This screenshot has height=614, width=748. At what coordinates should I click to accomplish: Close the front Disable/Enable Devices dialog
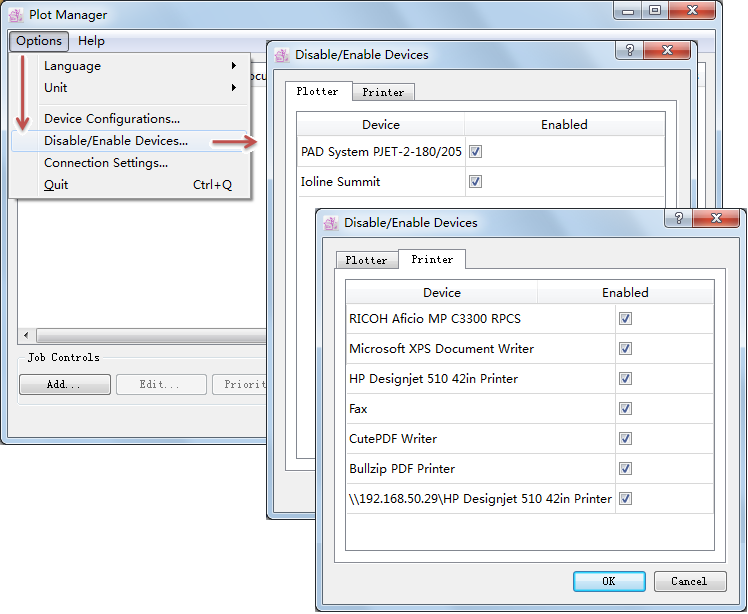point(720,220)
